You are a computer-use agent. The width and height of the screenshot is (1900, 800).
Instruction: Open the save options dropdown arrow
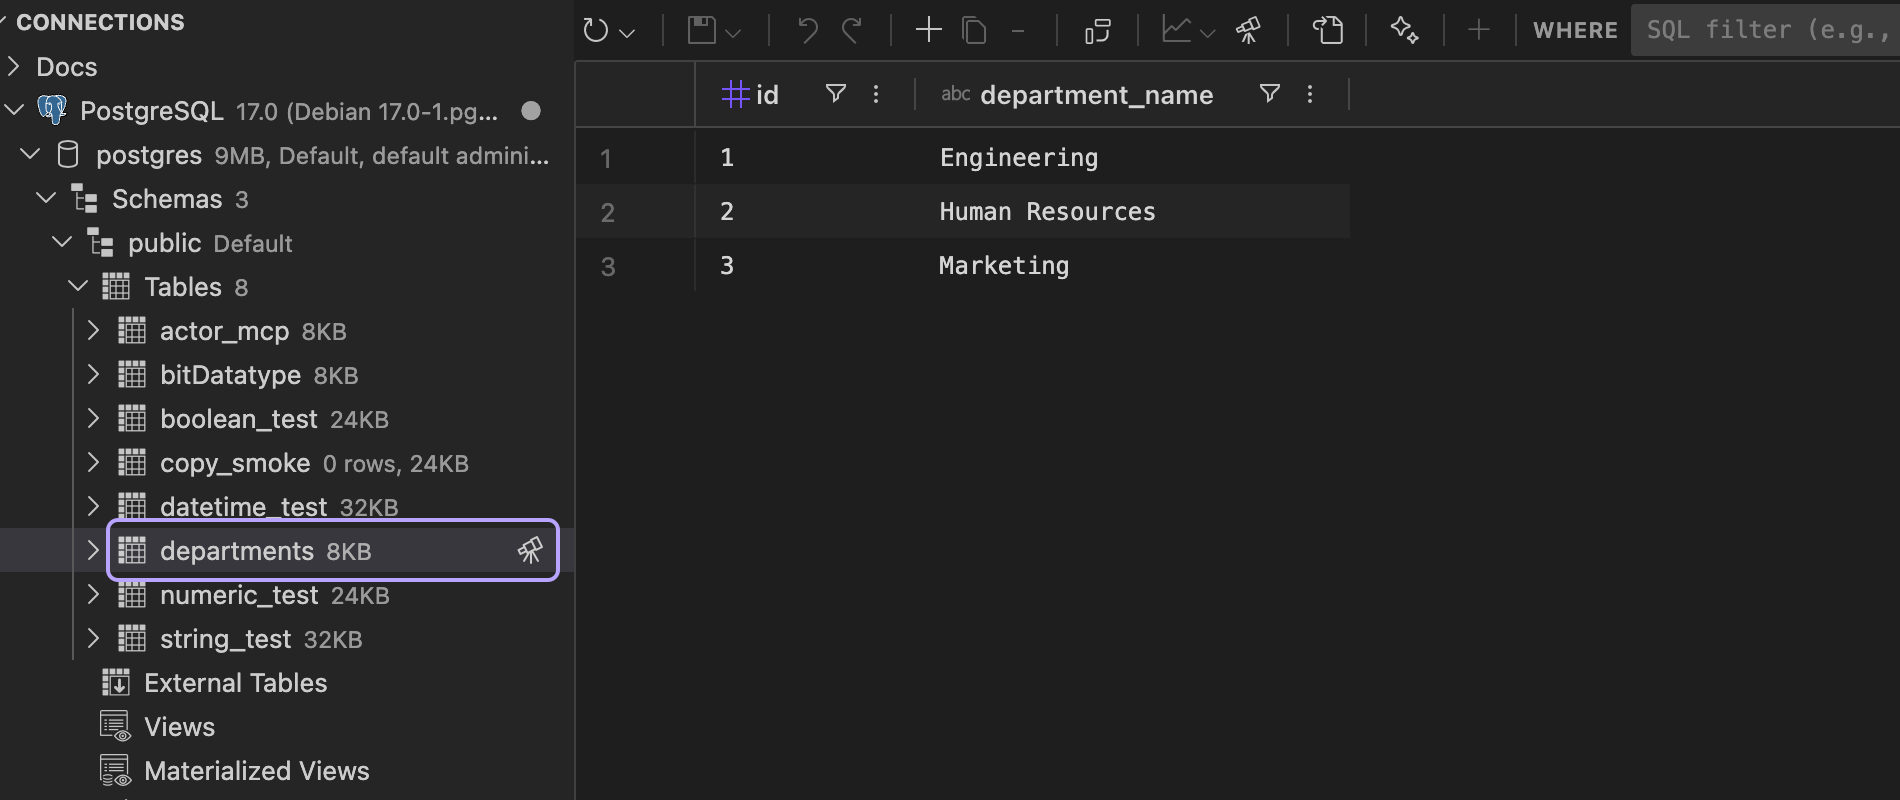(x=733, y=33)
